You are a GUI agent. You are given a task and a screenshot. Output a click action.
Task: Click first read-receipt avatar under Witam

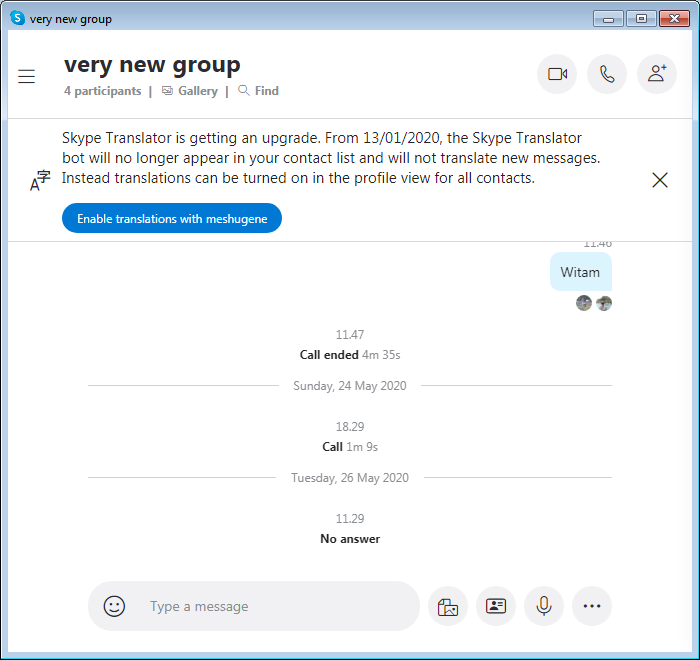pos(584,303)
